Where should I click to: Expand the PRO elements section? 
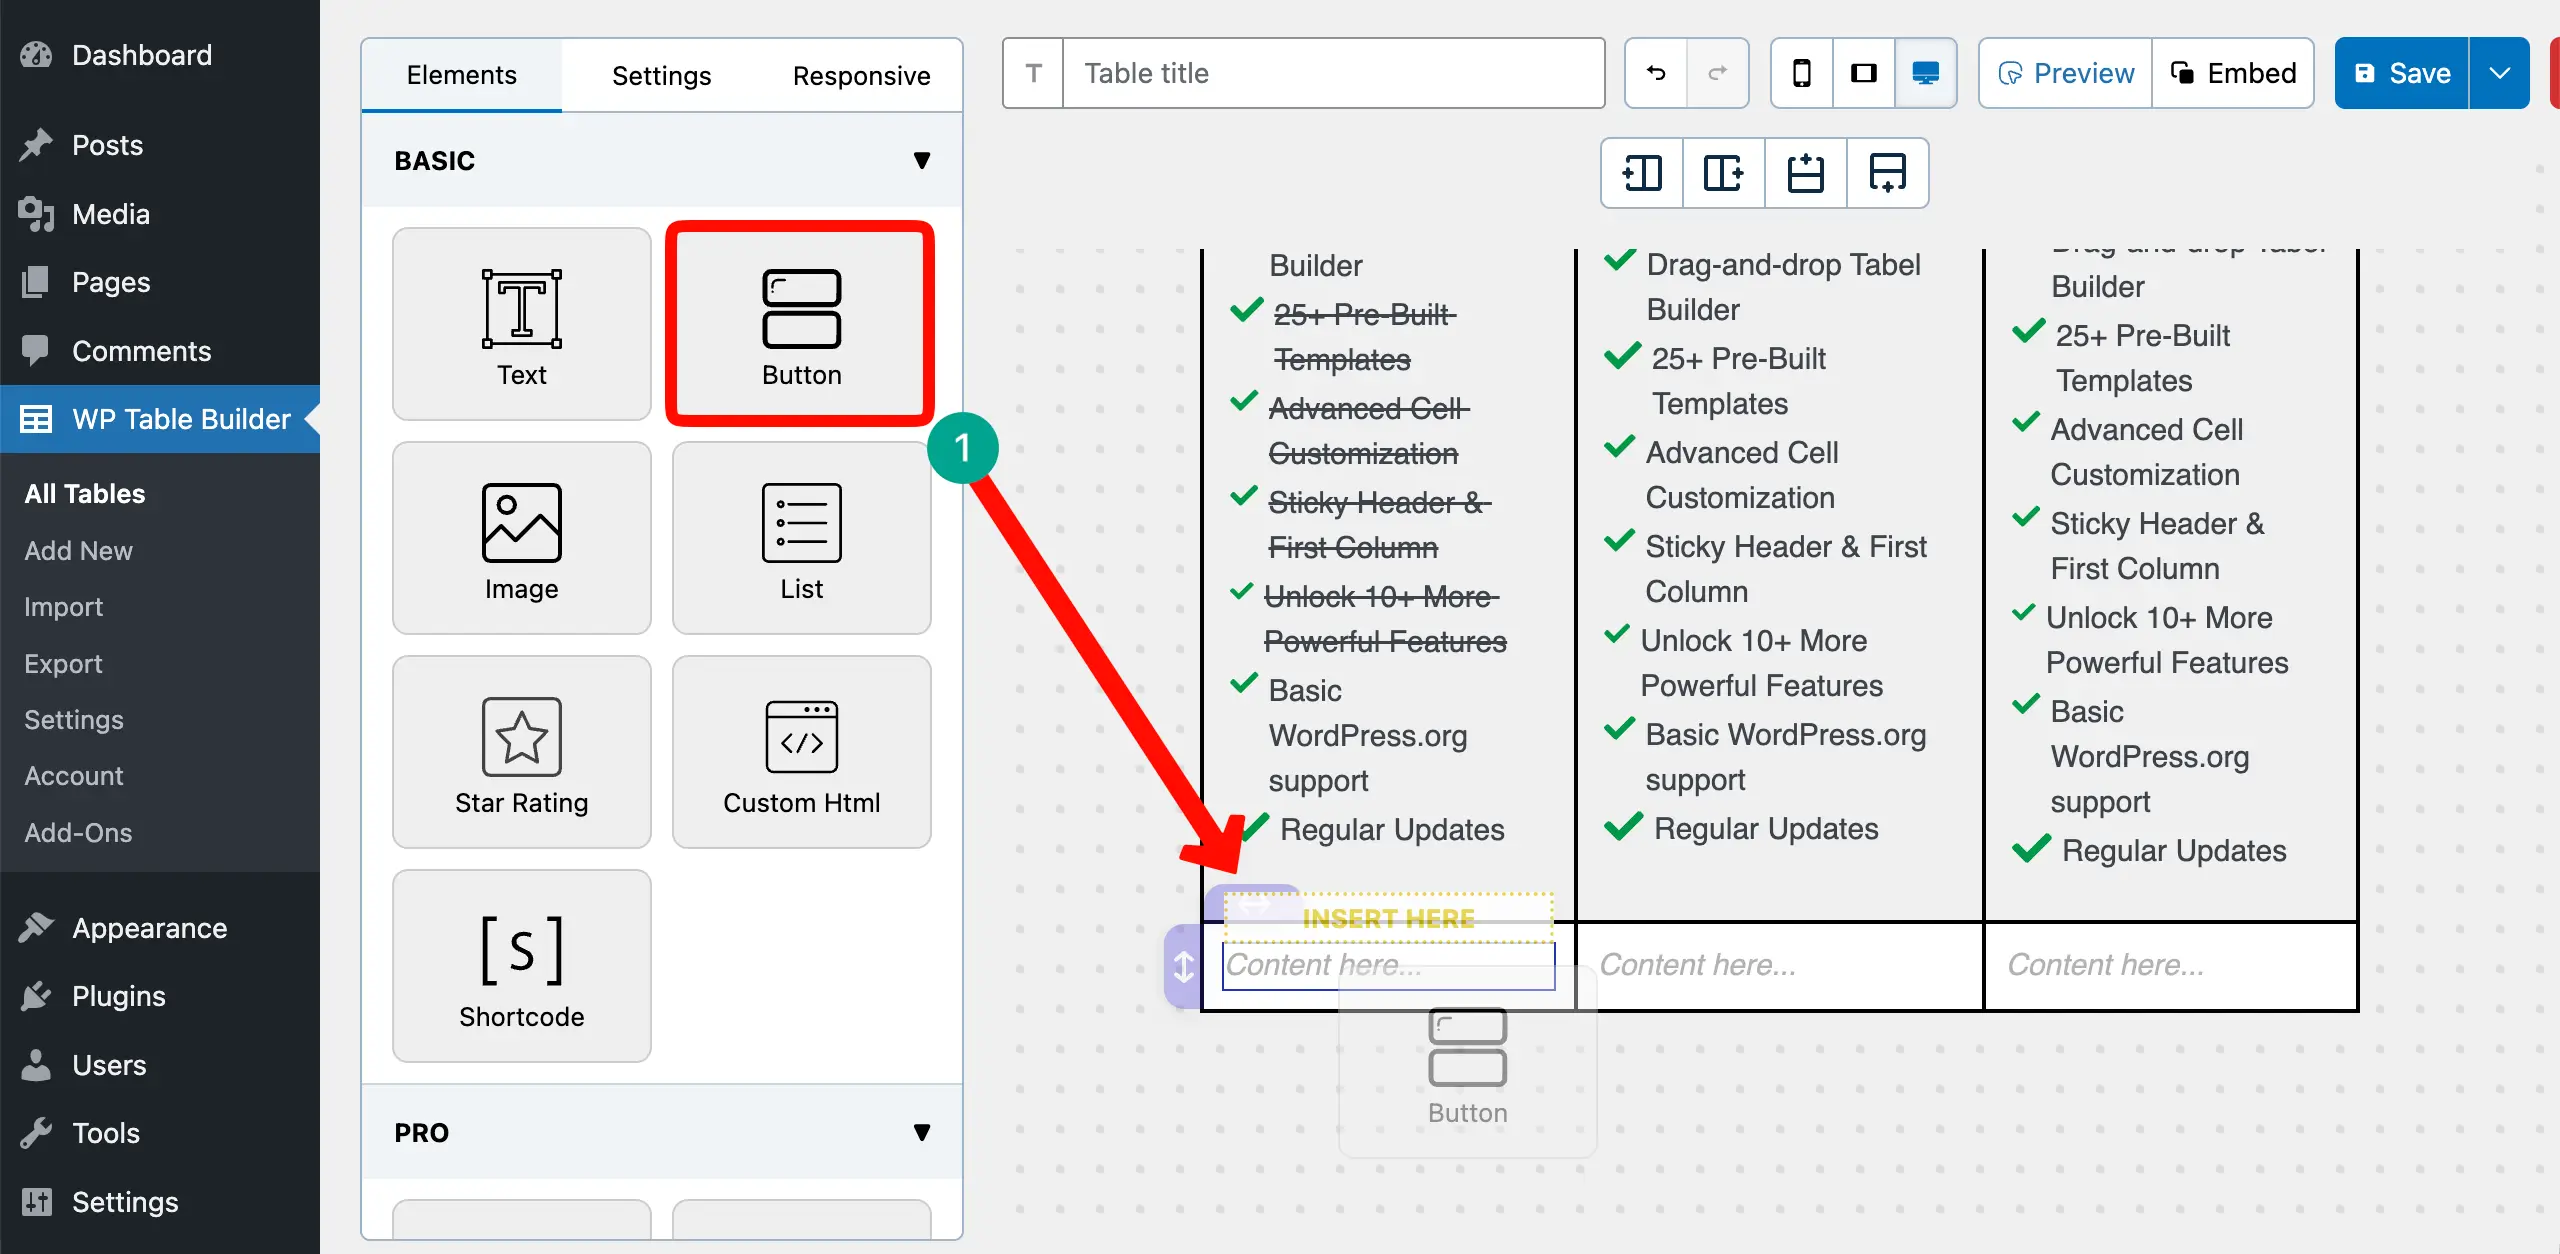pyautogui.click(x=921, y=1132)
